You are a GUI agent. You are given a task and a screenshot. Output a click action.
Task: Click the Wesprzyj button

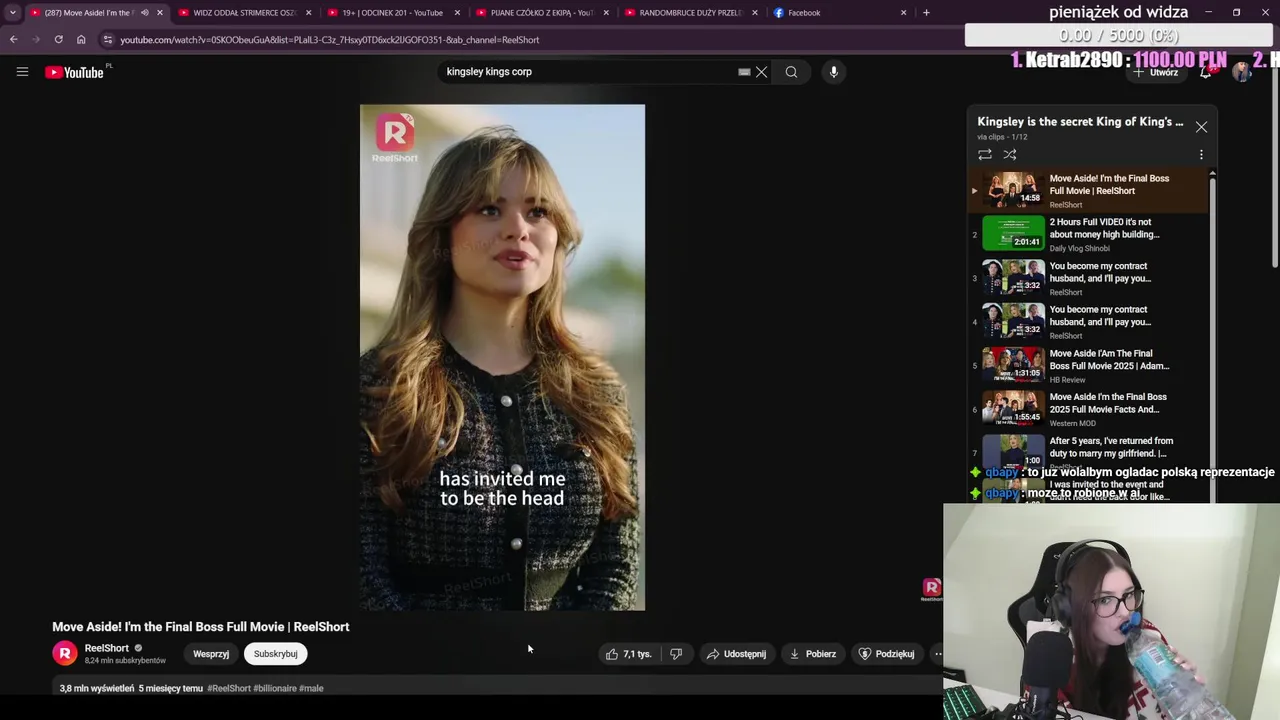(211, 654)
